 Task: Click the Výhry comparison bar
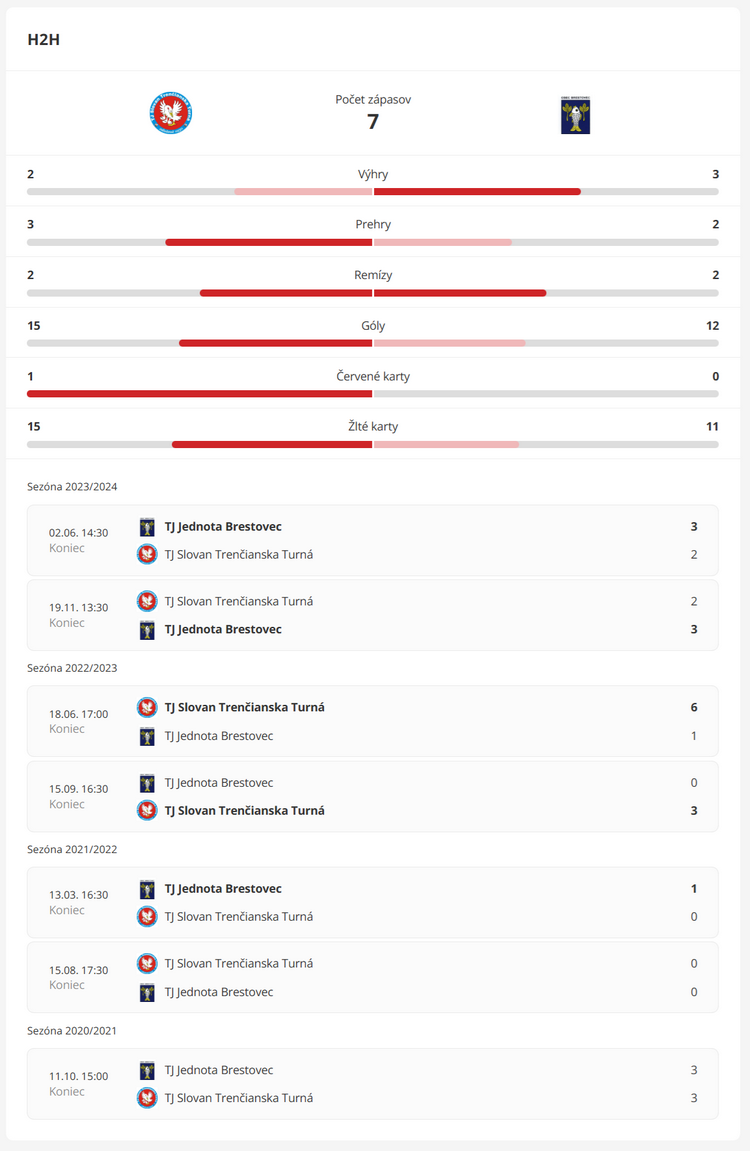[x=373, y=191]
